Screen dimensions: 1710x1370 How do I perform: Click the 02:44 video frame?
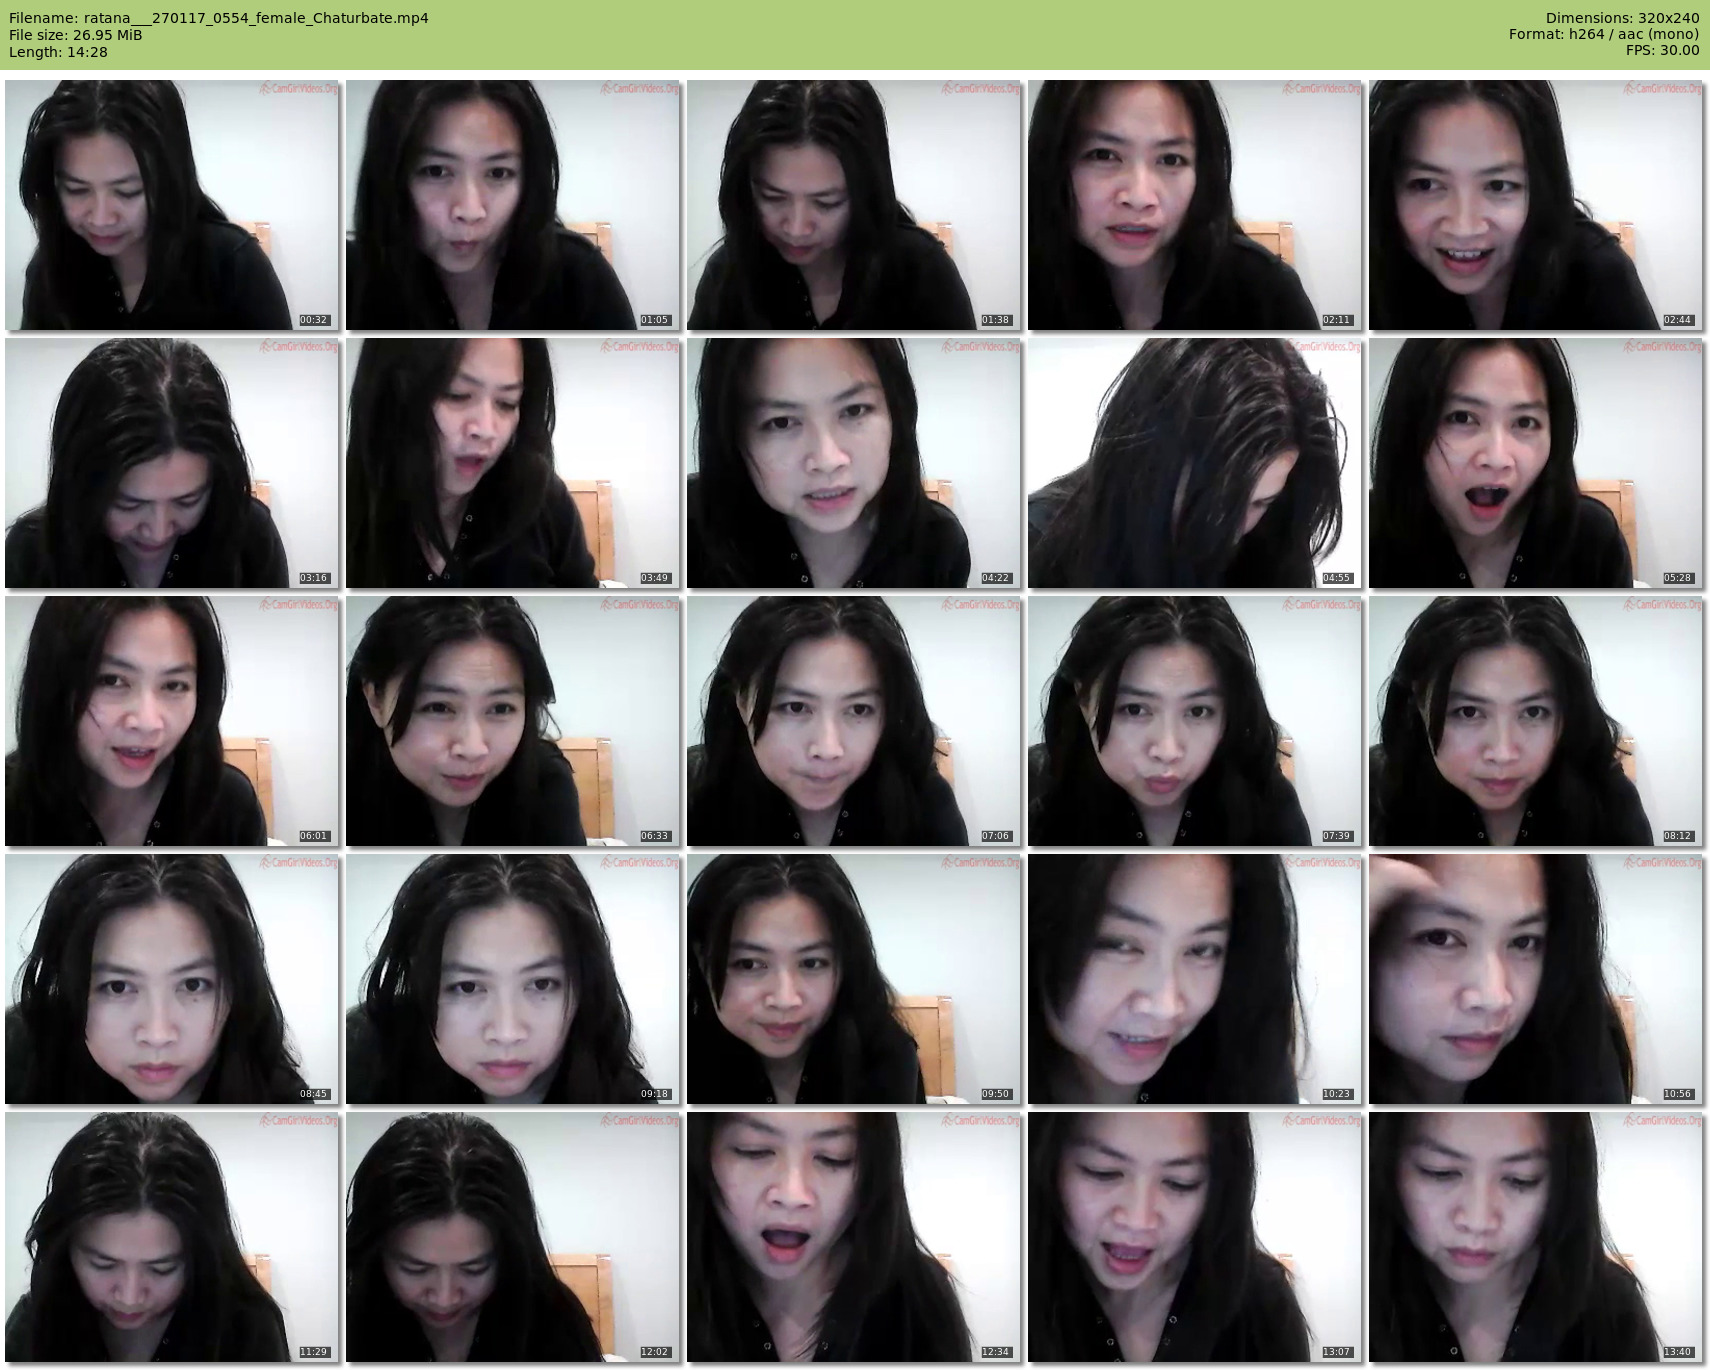[1535, 205]
